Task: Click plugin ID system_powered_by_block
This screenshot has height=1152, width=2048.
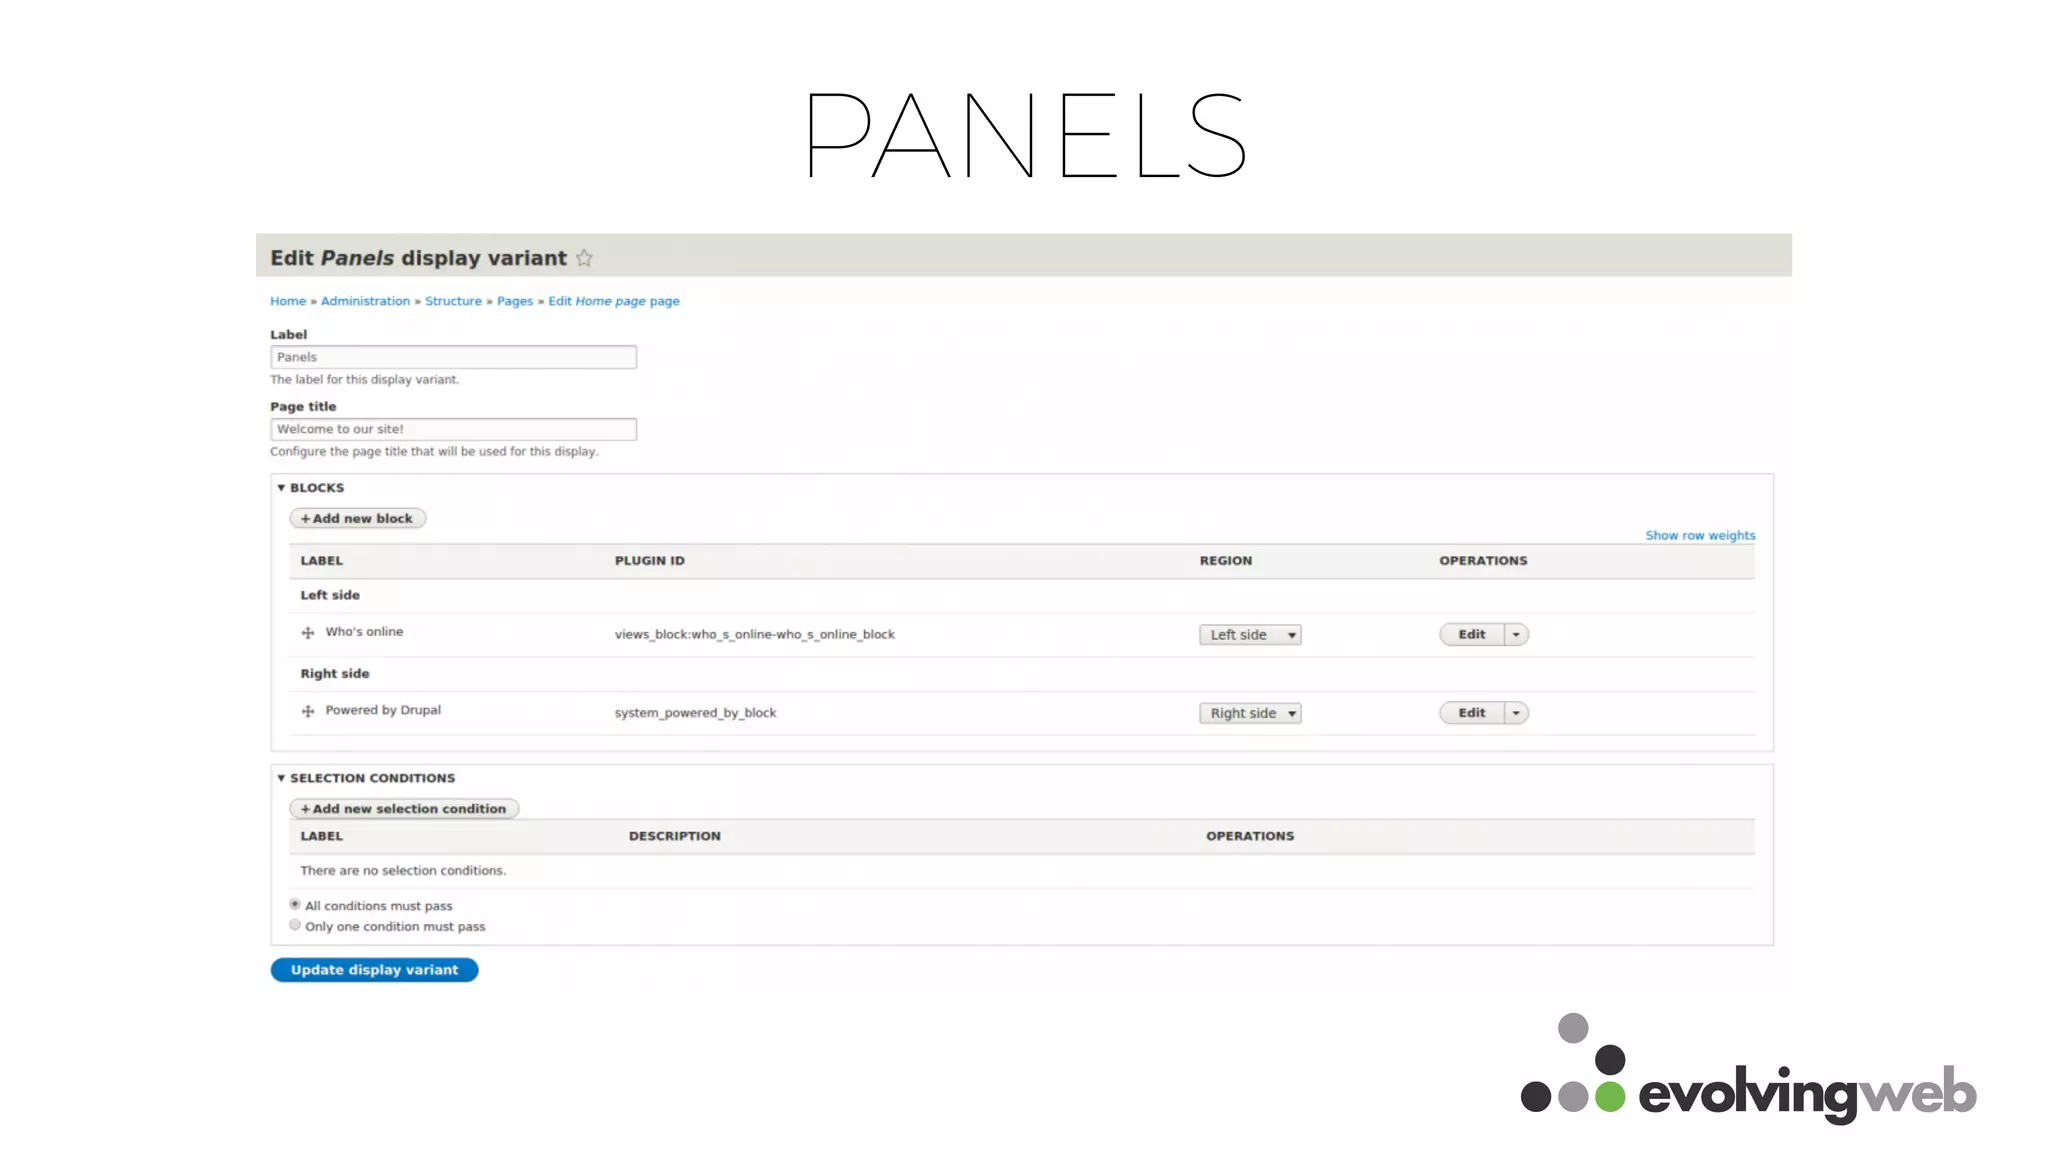Action: point(695,713)
